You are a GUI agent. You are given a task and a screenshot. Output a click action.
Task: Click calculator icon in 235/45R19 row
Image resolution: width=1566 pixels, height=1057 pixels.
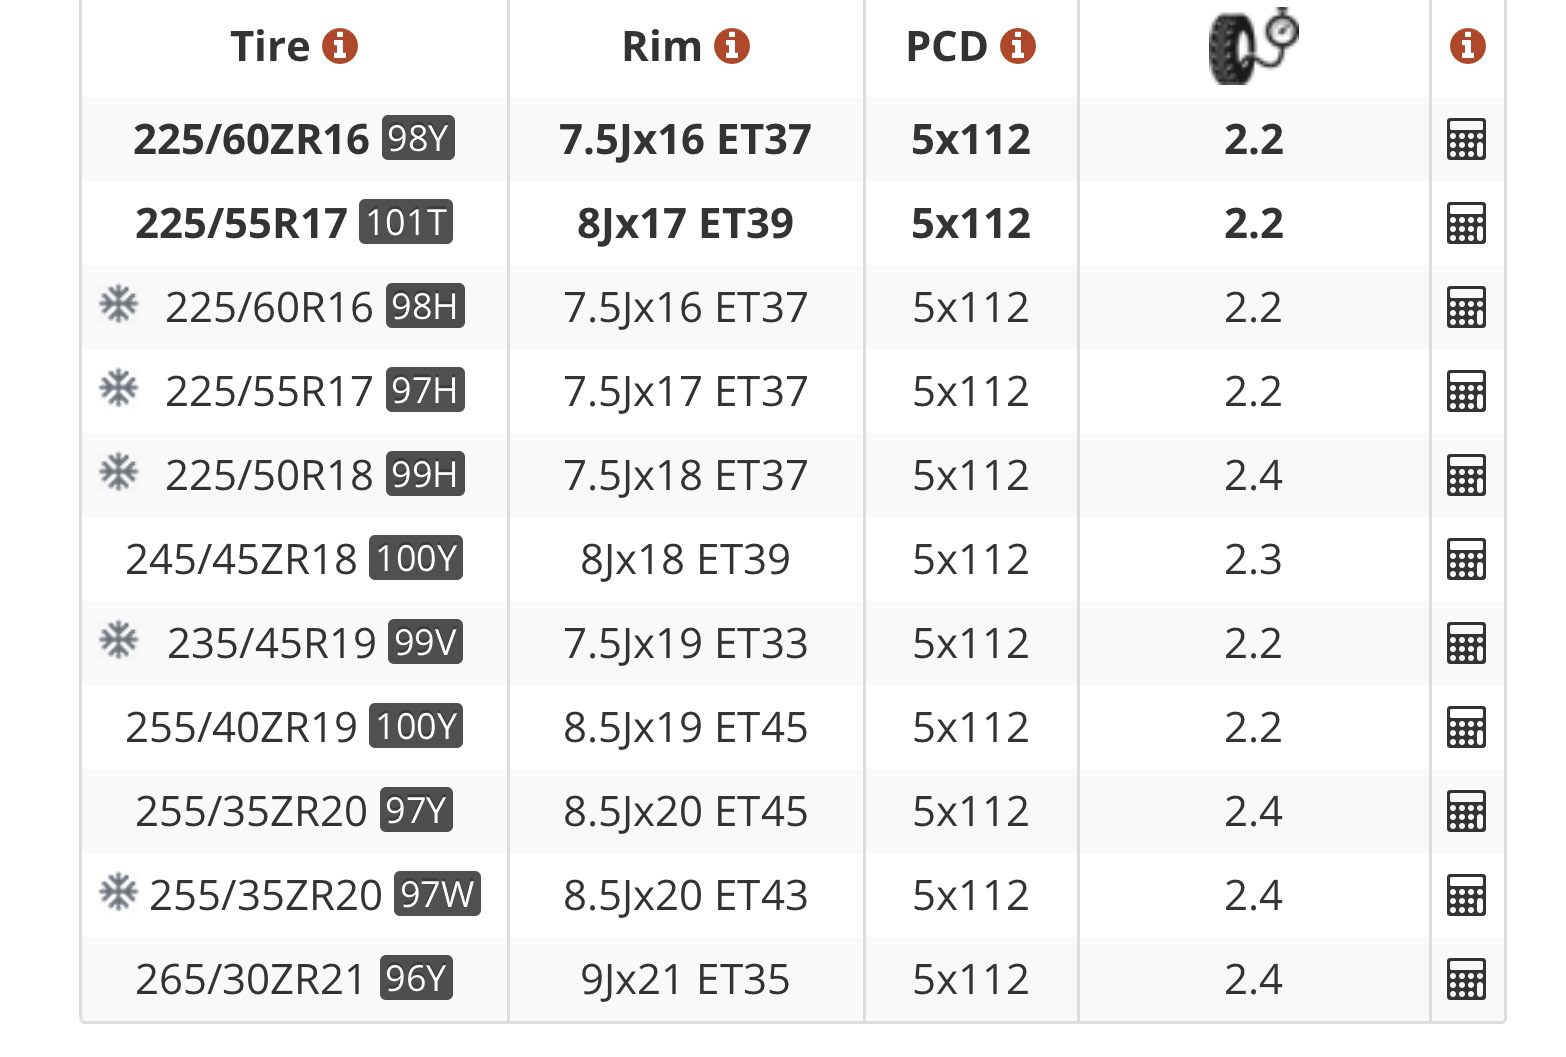click(1466, 643)
